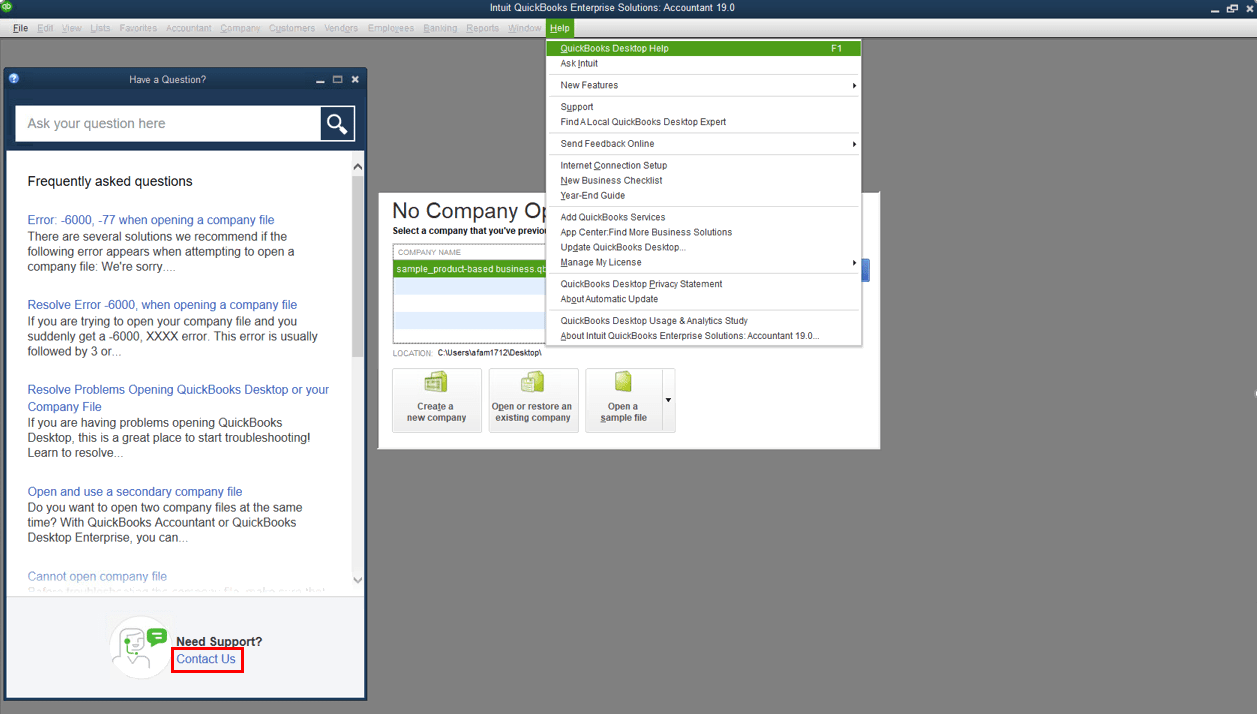This screenshot has width=1257, height=714.
Task: Click the question mark icon on the panel
Action: 13,79
